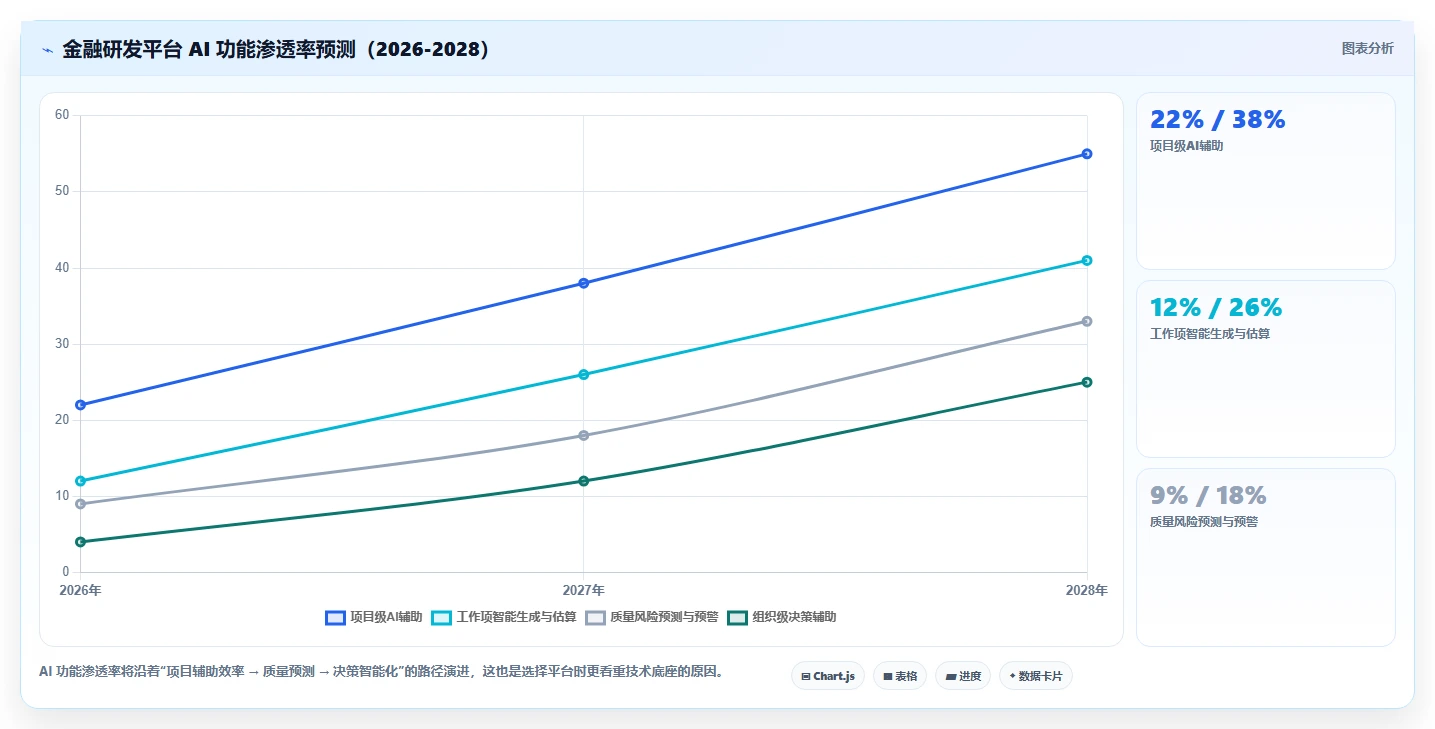
Task: Click the 工作项智能生成与估算 card label
Action: point(1210,334)
